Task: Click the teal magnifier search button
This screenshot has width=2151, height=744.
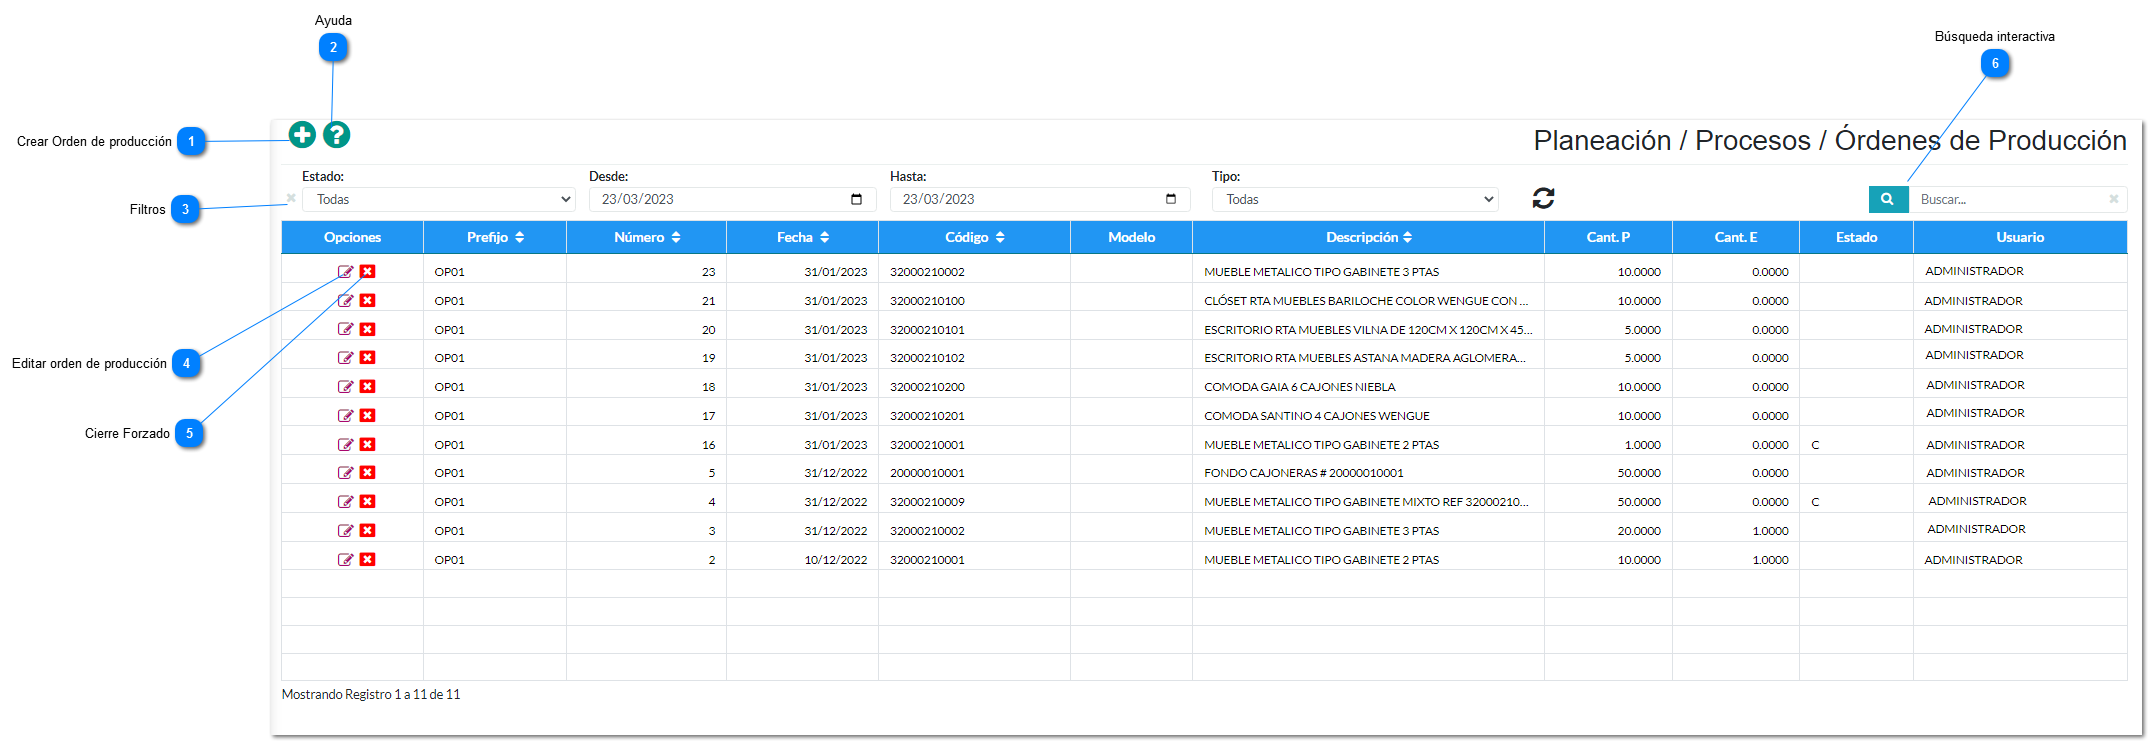Action: (x=1887, y=199)
